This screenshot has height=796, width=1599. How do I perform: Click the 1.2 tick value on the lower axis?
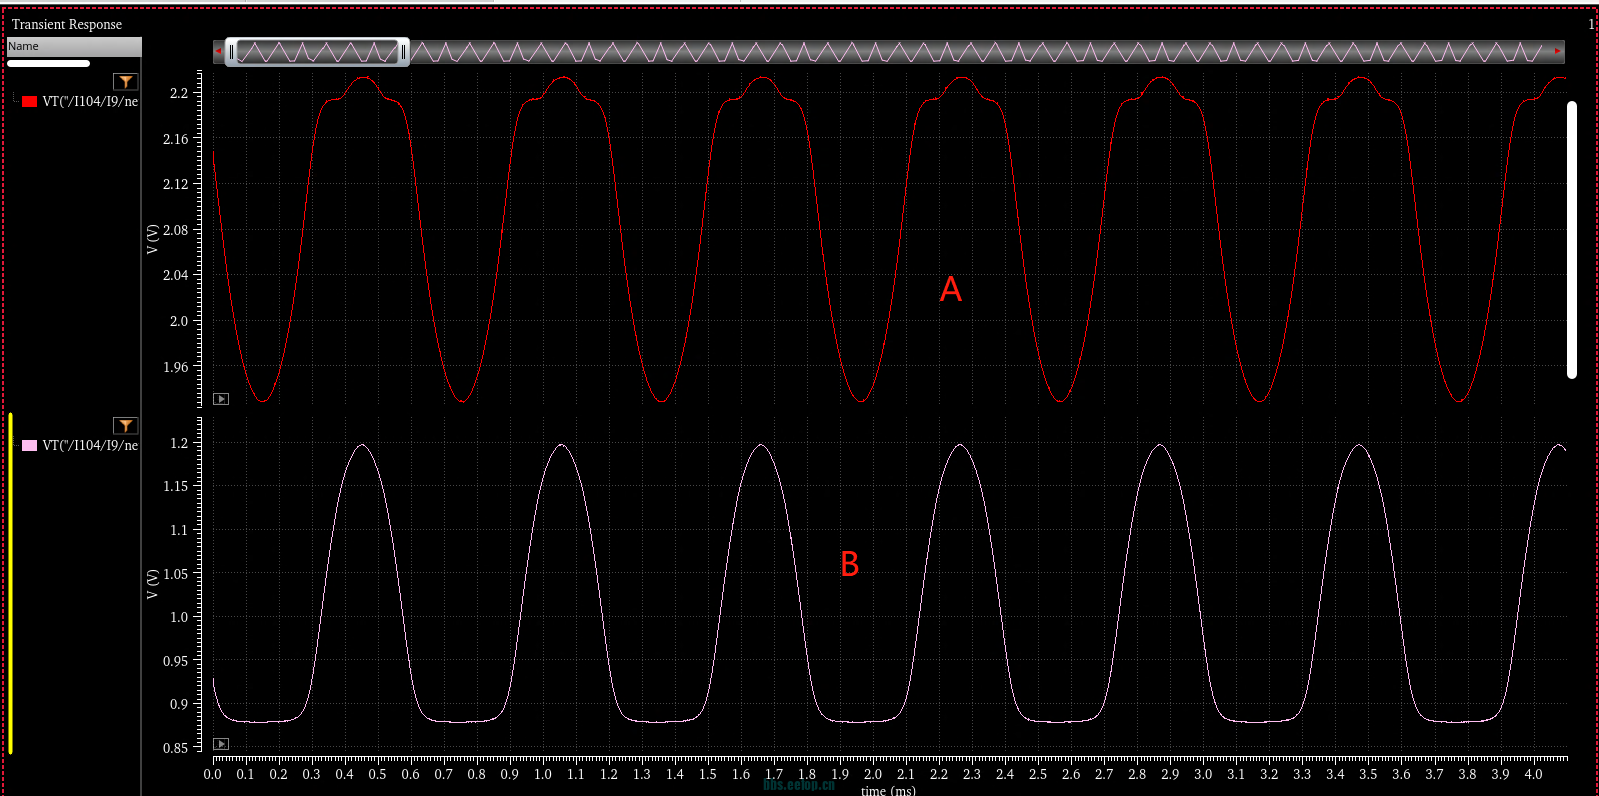click(178, 443)
